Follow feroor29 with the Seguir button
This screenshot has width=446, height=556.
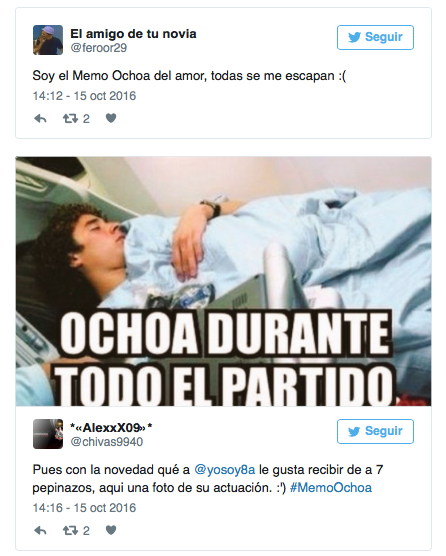pyautogui.click(x=375, y=37)
